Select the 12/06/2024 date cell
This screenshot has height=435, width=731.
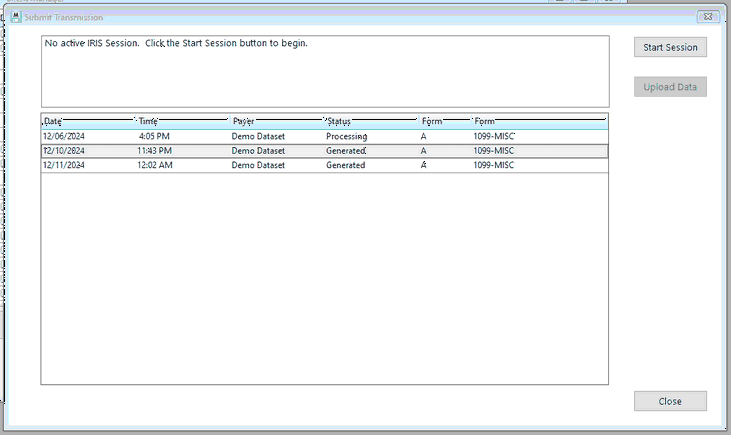(x=63, y=136)
